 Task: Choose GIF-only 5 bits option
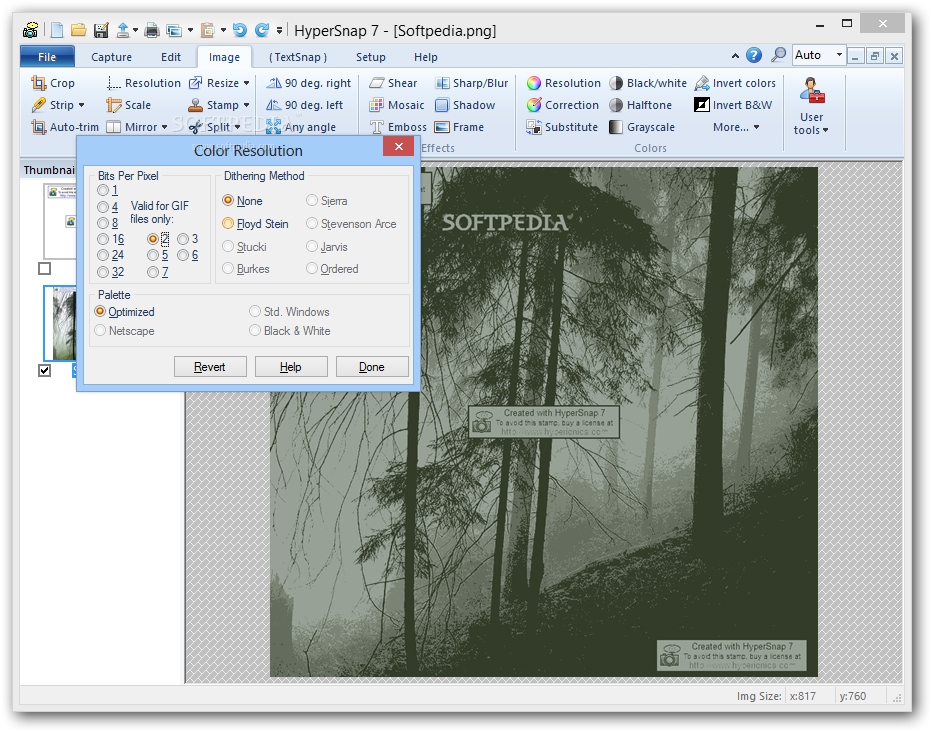click(153, 255)
